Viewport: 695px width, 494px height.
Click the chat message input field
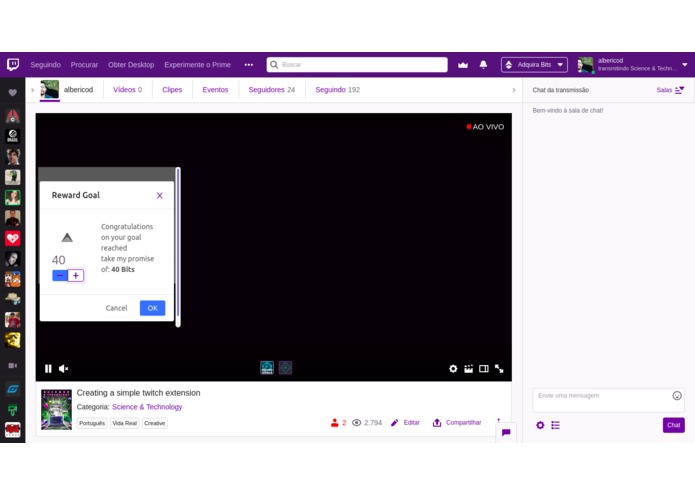(x=608, y=400)
